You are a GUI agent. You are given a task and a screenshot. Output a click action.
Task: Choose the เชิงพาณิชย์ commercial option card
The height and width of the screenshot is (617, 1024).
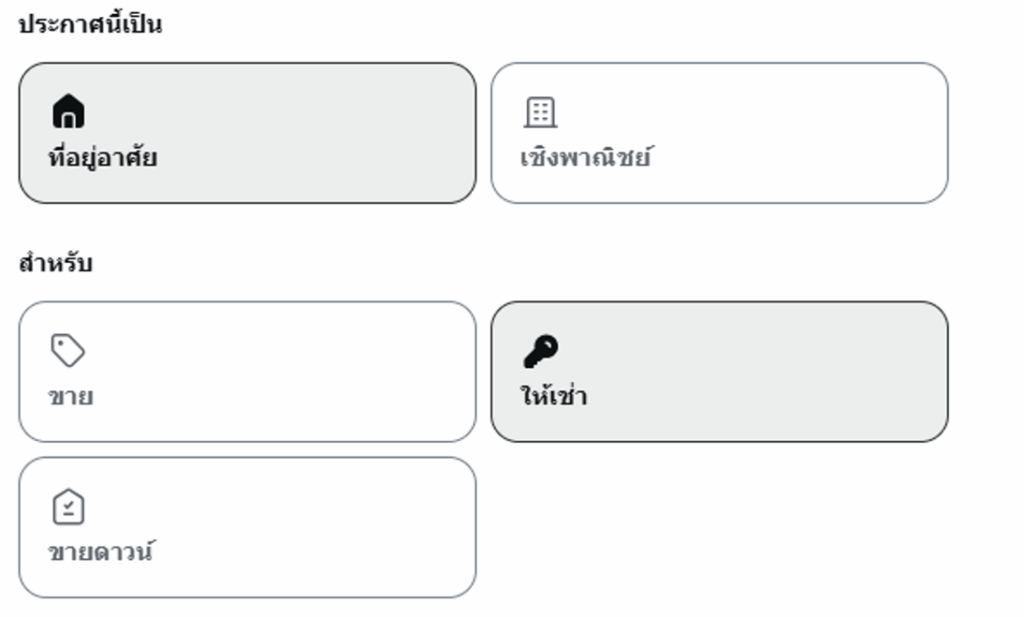pos(719,133)
